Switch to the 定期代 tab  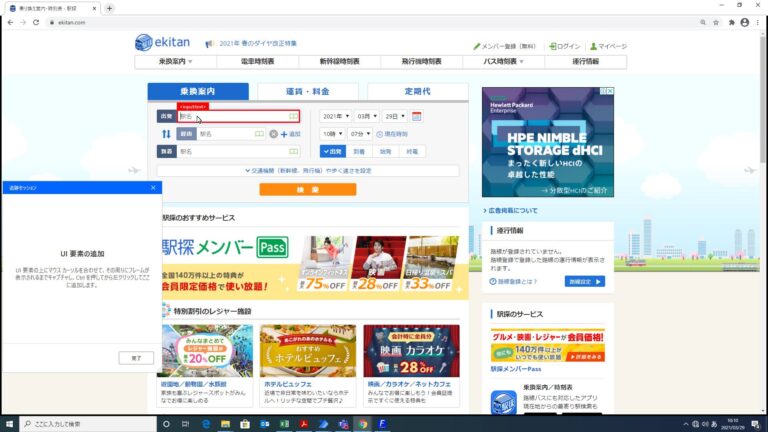[x=417, y=92]
